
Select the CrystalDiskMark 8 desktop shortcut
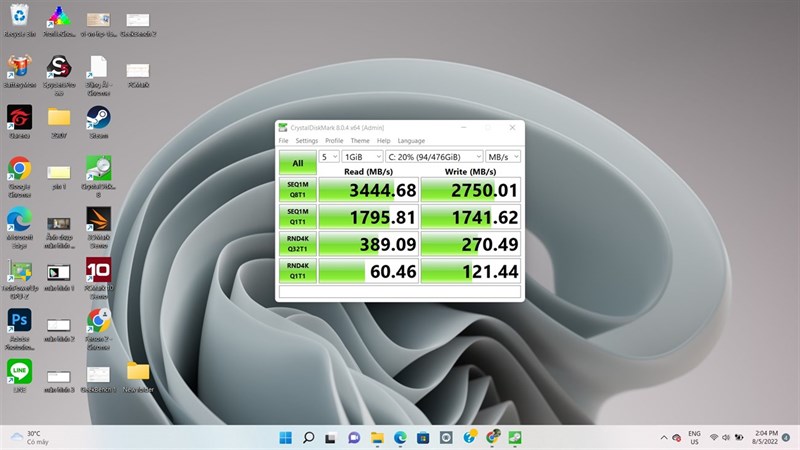98,177
